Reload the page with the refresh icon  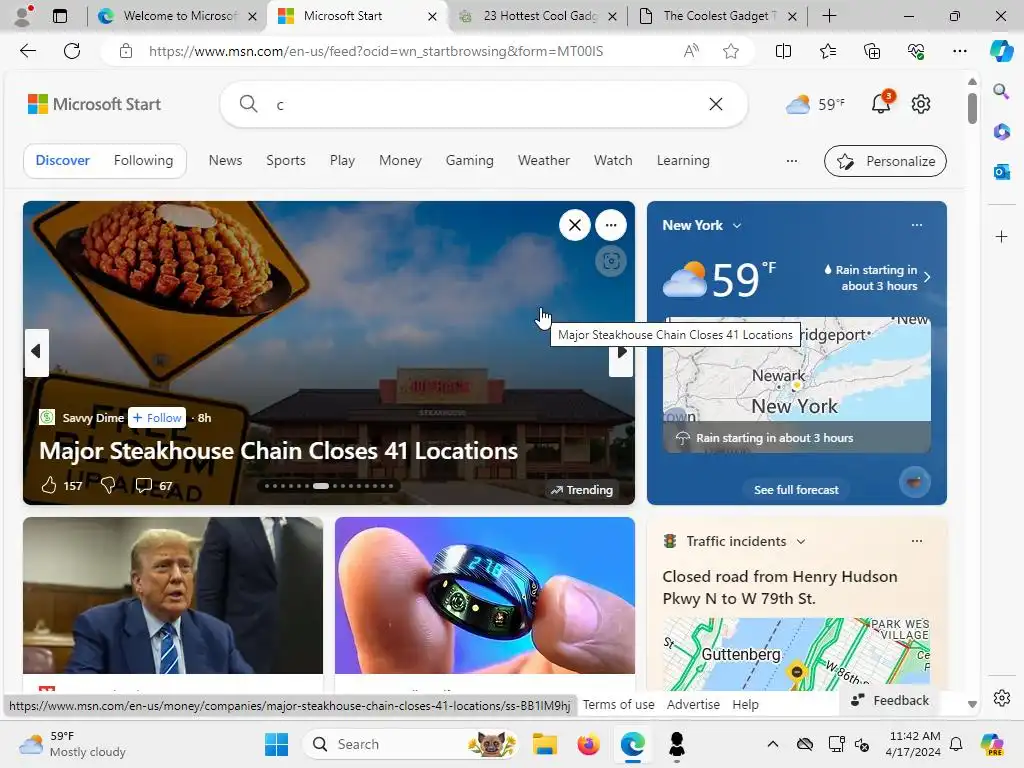(72, 51)
